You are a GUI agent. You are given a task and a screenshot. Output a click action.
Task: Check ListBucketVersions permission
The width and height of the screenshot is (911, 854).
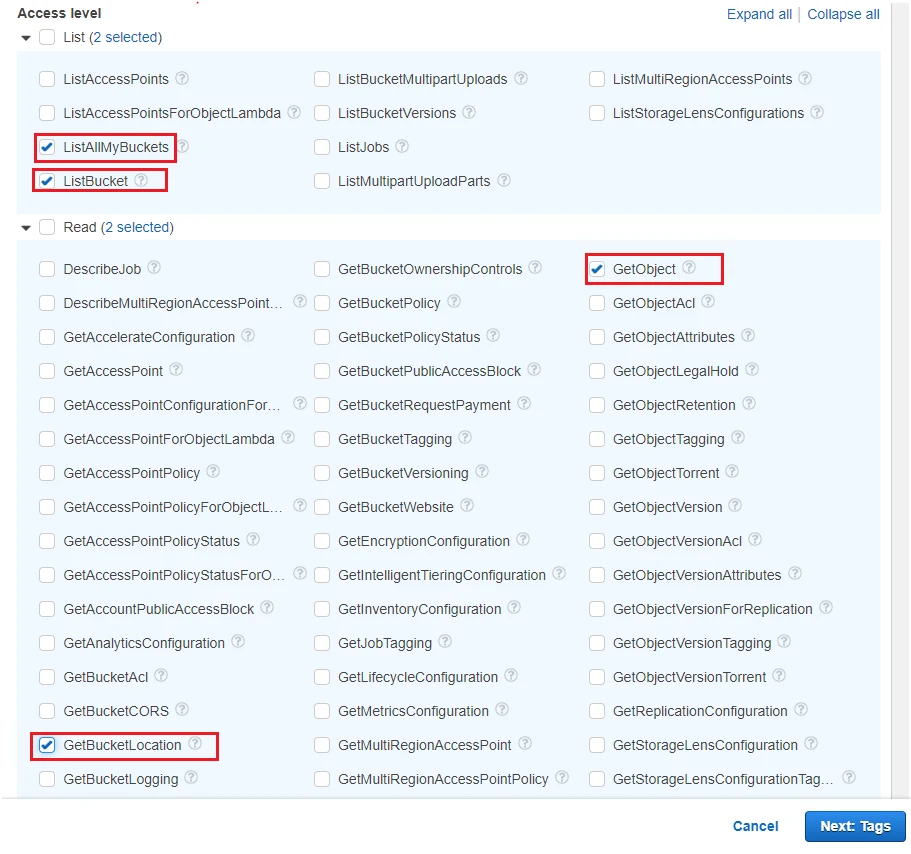tap(322, 113)
